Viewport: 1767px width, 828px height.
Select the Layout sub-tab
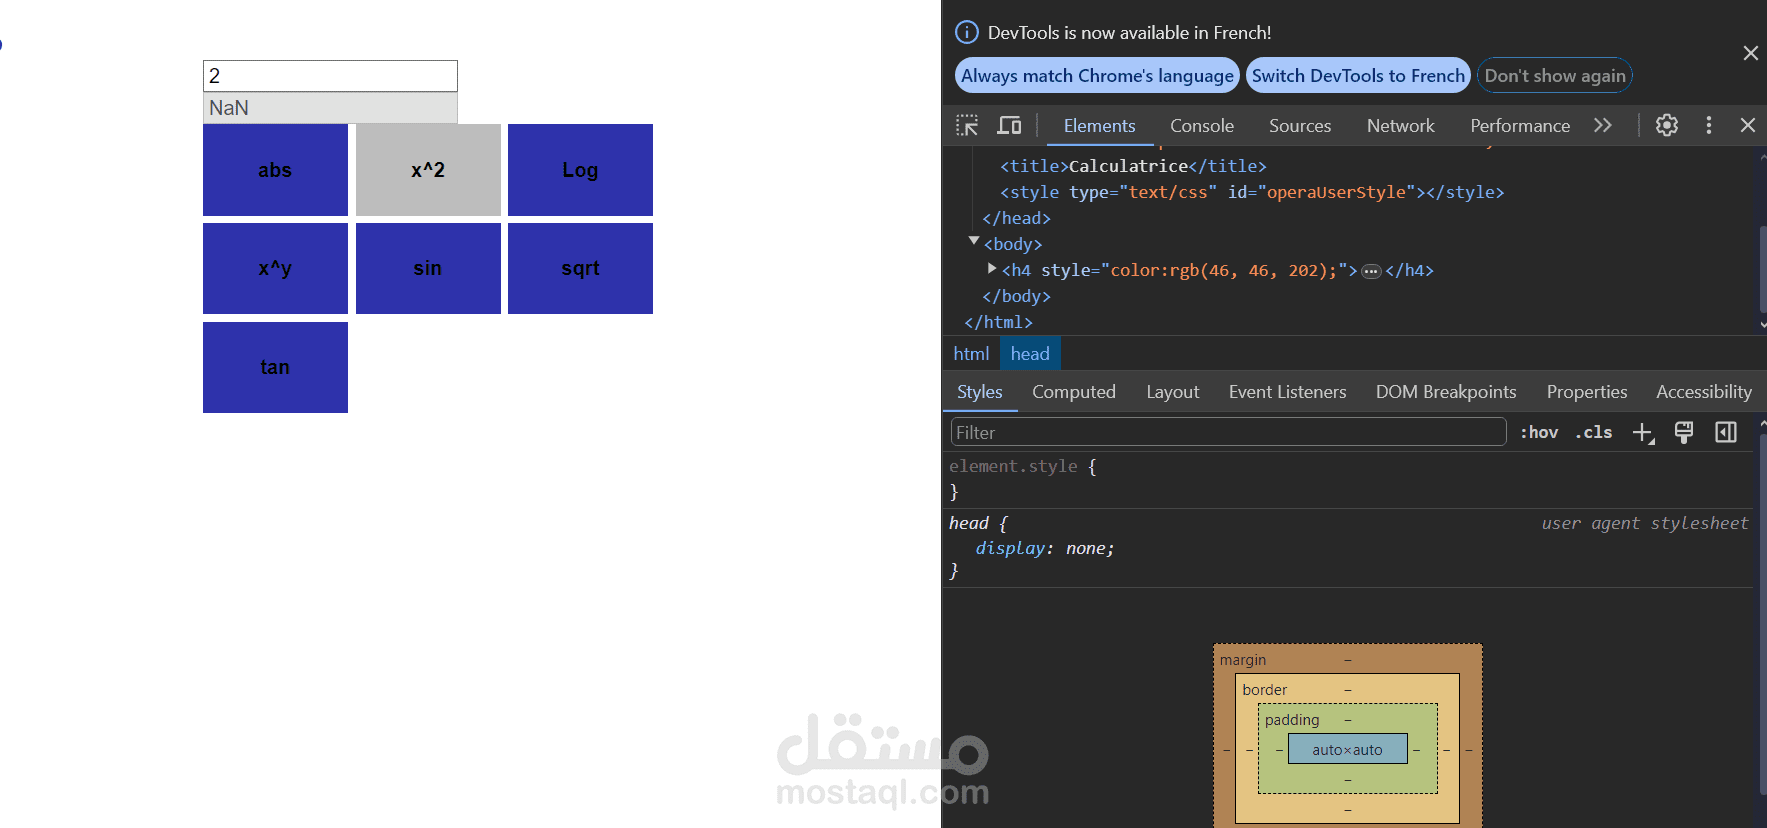[1172, 392]
